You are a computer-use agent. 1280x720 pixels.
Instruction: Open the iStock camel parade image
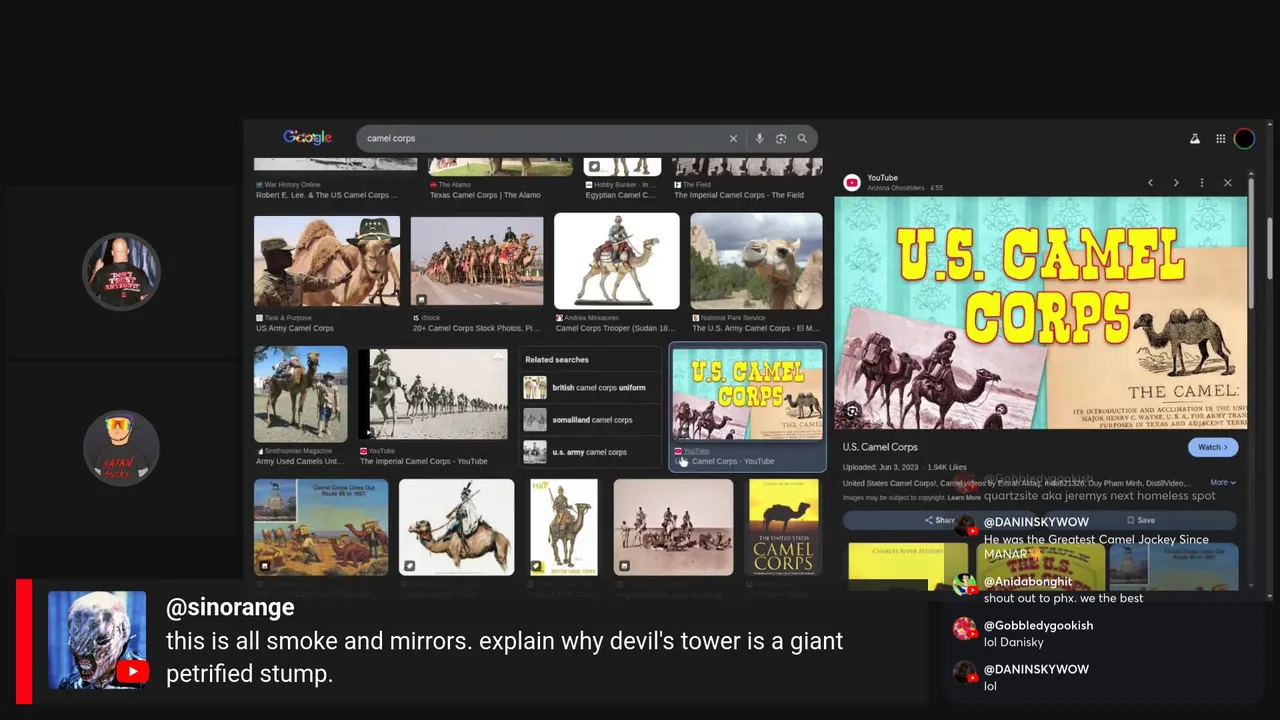(x=477, y=261)
